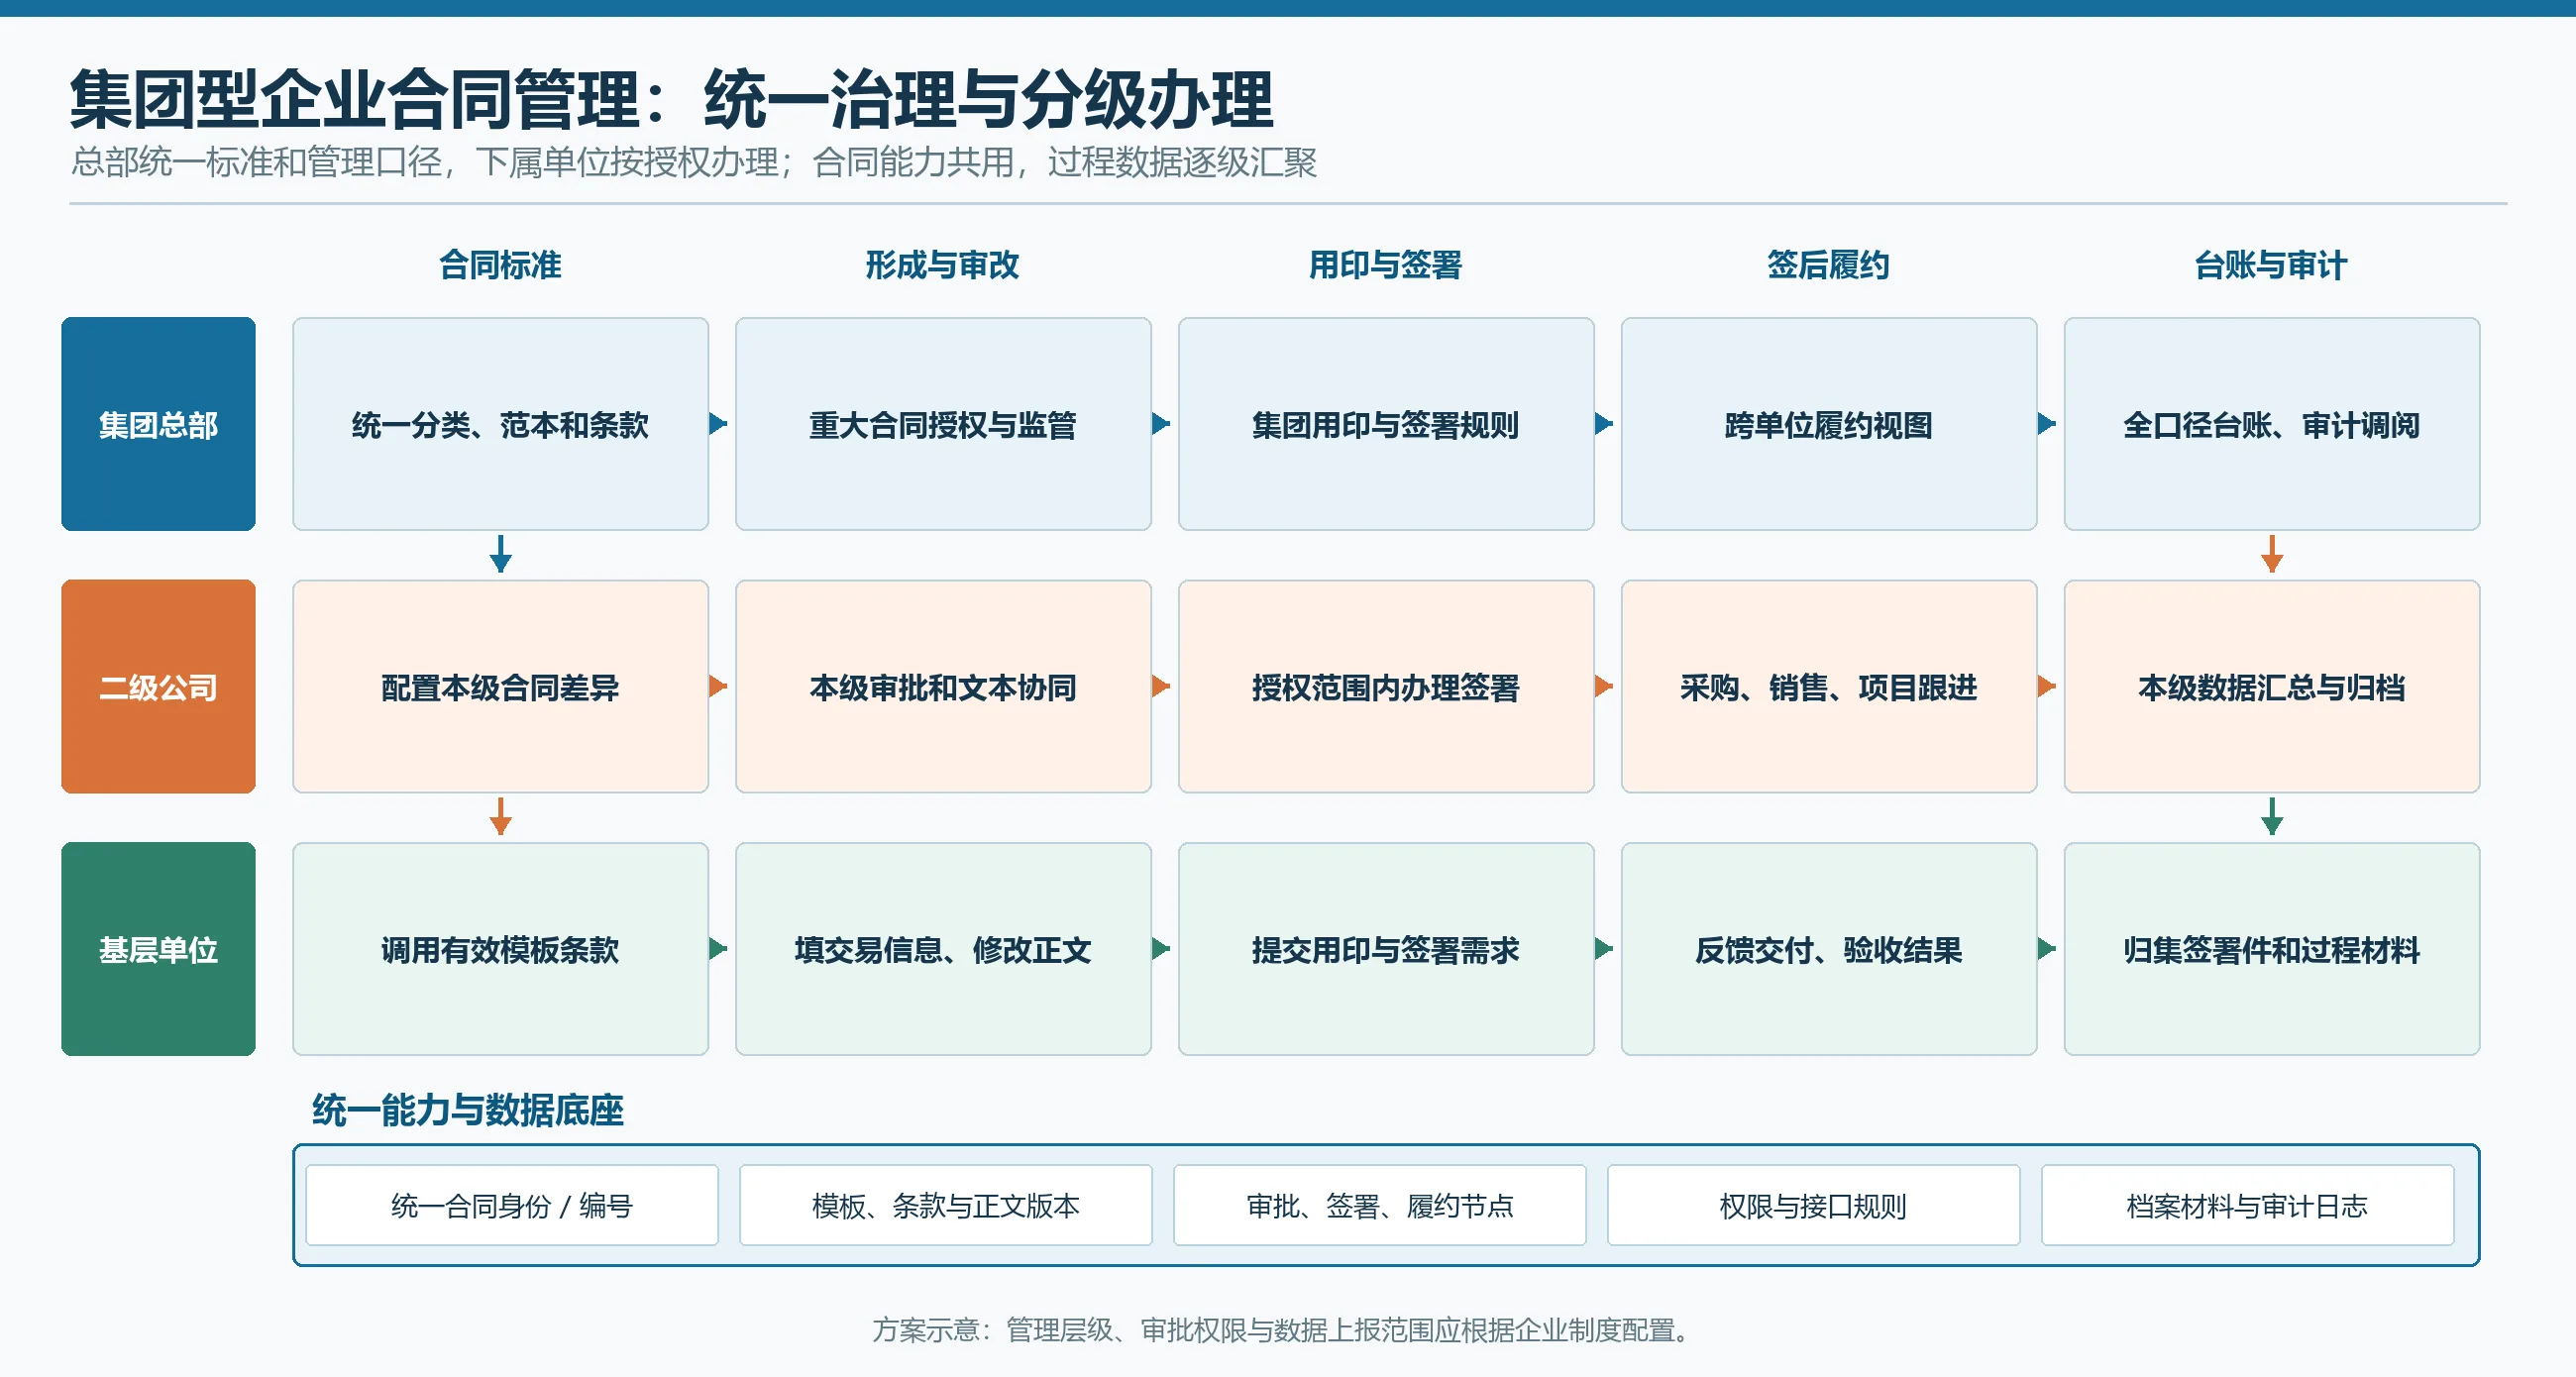Click the 集团总部 row label

(x=158, y=424)
